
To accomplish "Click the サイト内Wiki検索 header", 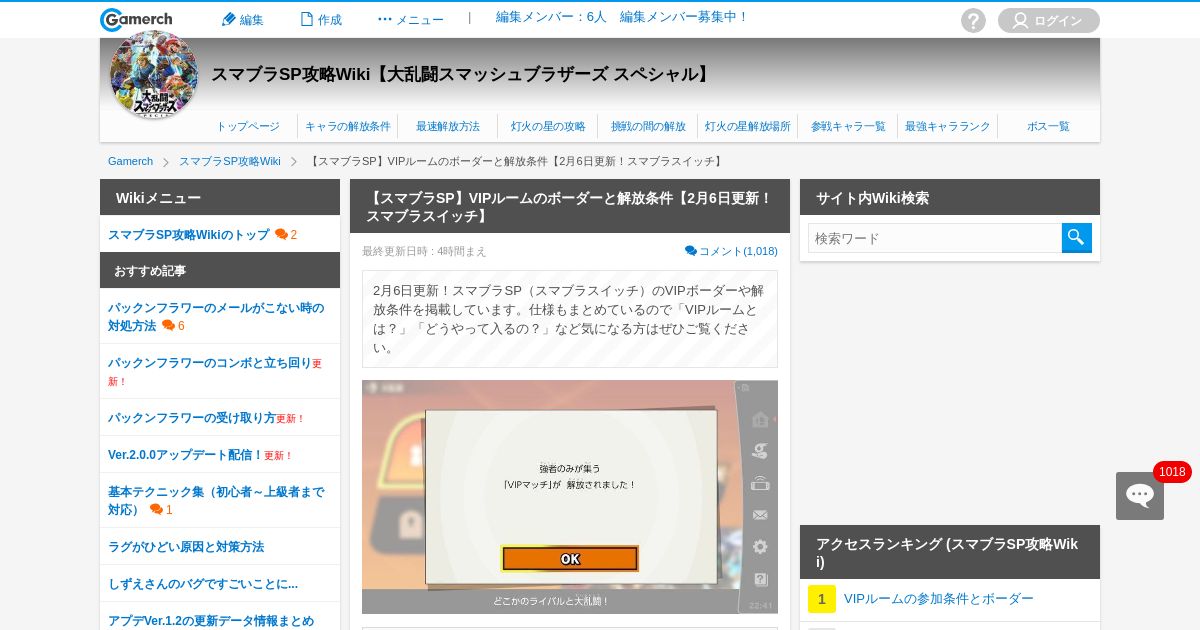I will pos(950,197).
